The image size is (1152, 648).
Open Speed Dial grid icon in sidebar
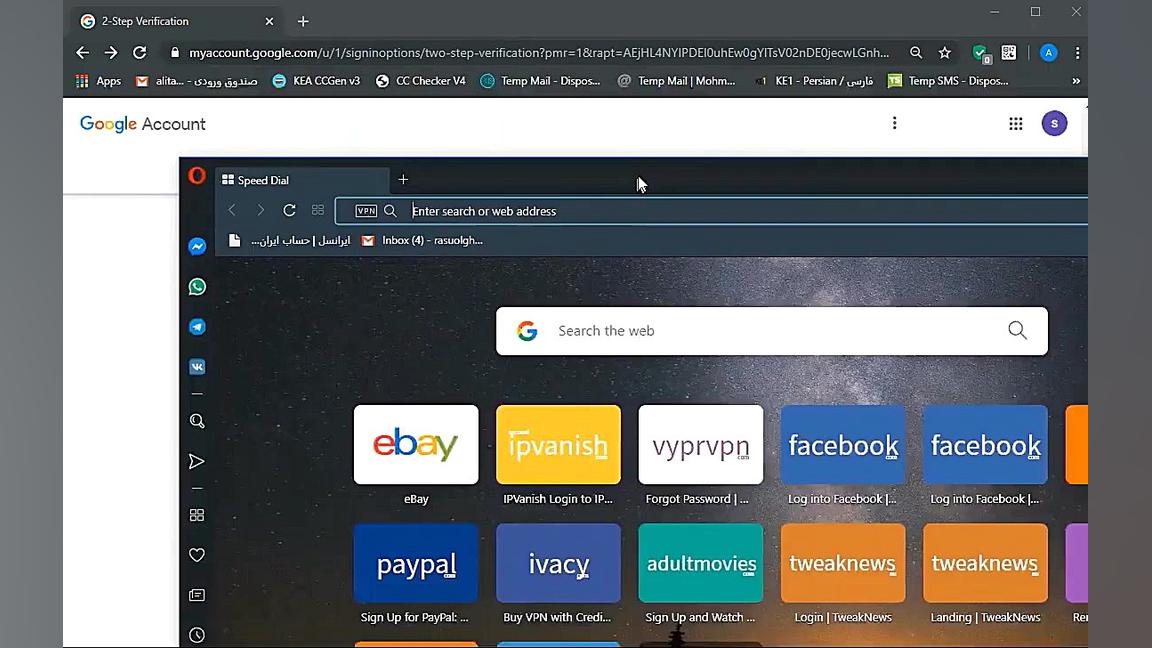coord(197,515)
